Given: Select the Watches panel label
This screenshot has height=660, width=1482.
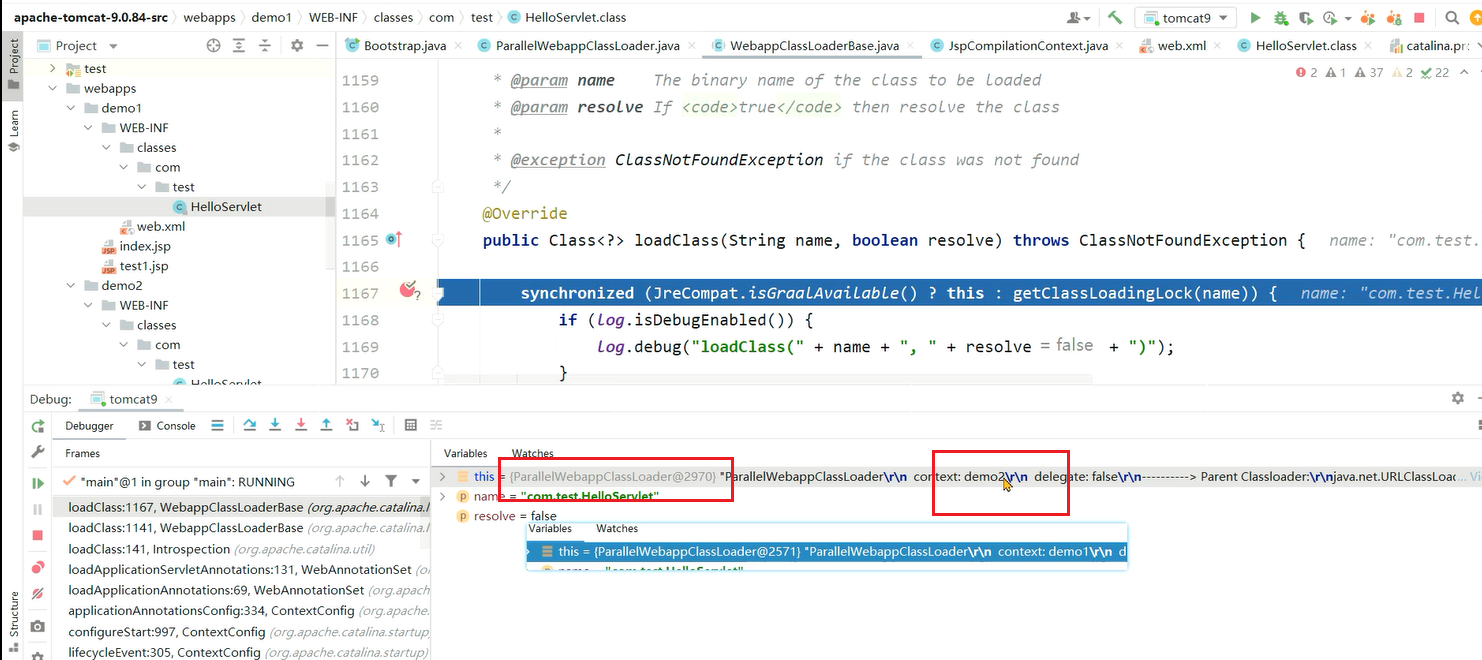Looking at the screenshot, I should [532, 454].
